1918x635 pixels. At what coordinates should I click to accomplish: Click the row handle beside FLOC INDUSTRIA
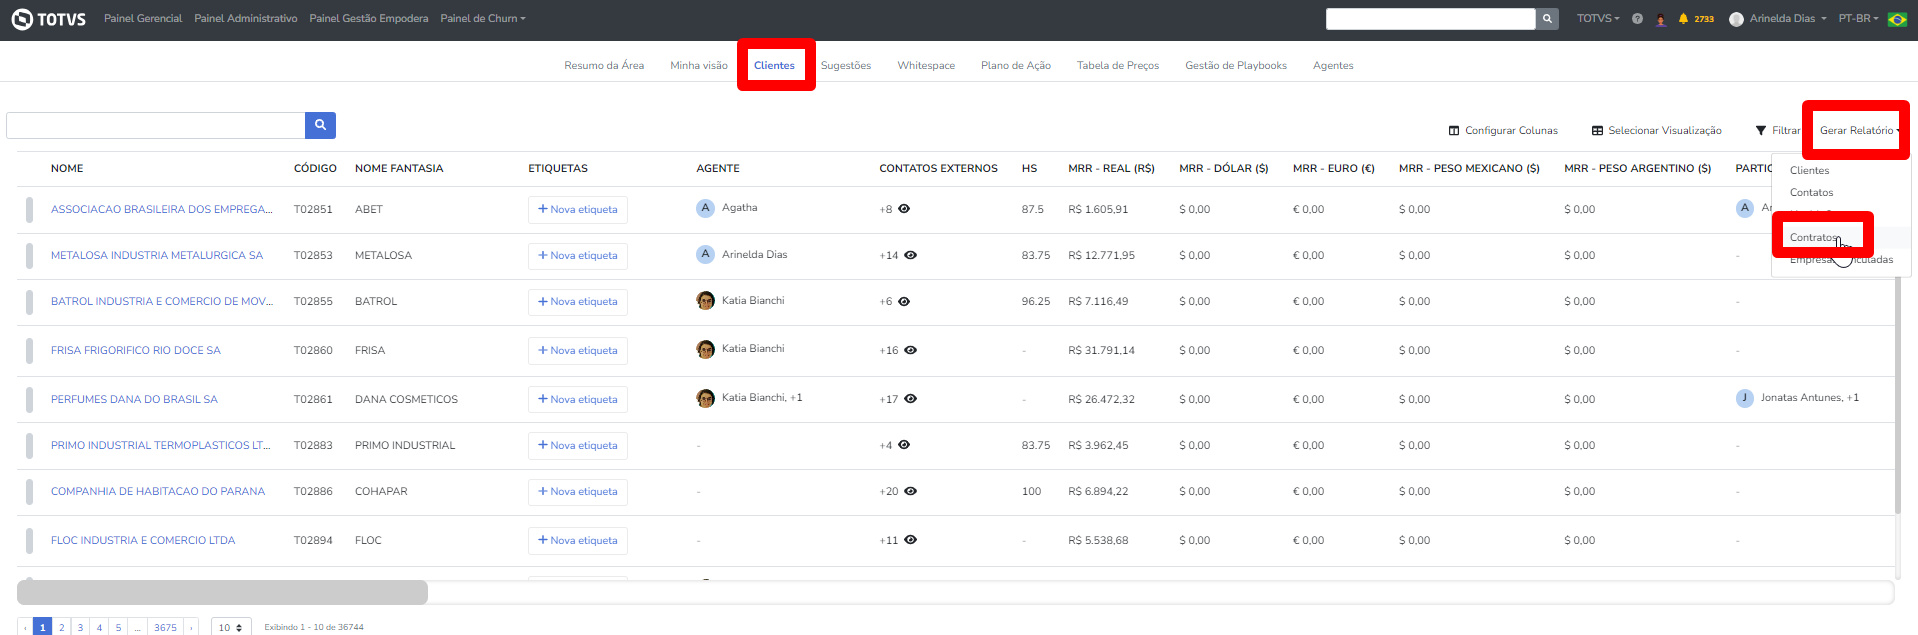(x=29, y=541)
